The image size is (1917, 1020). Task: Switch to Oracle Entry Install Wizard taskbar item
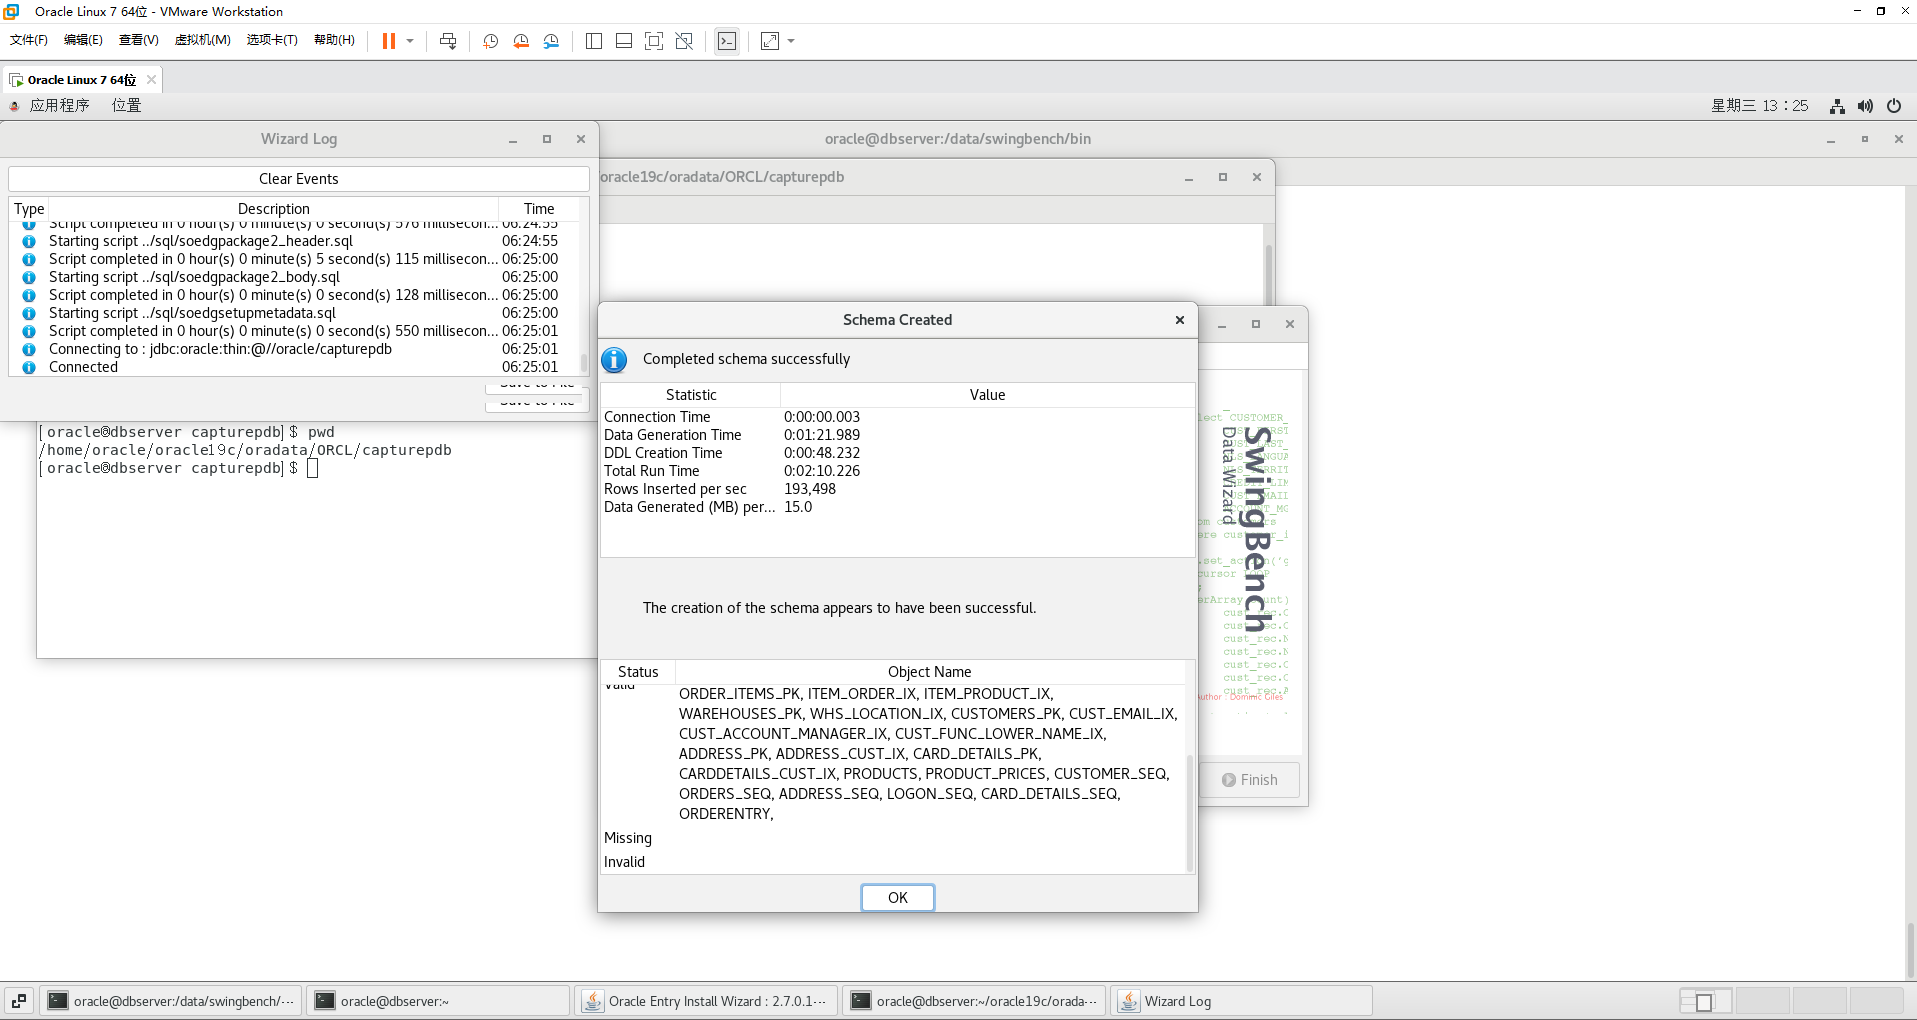706,1001
